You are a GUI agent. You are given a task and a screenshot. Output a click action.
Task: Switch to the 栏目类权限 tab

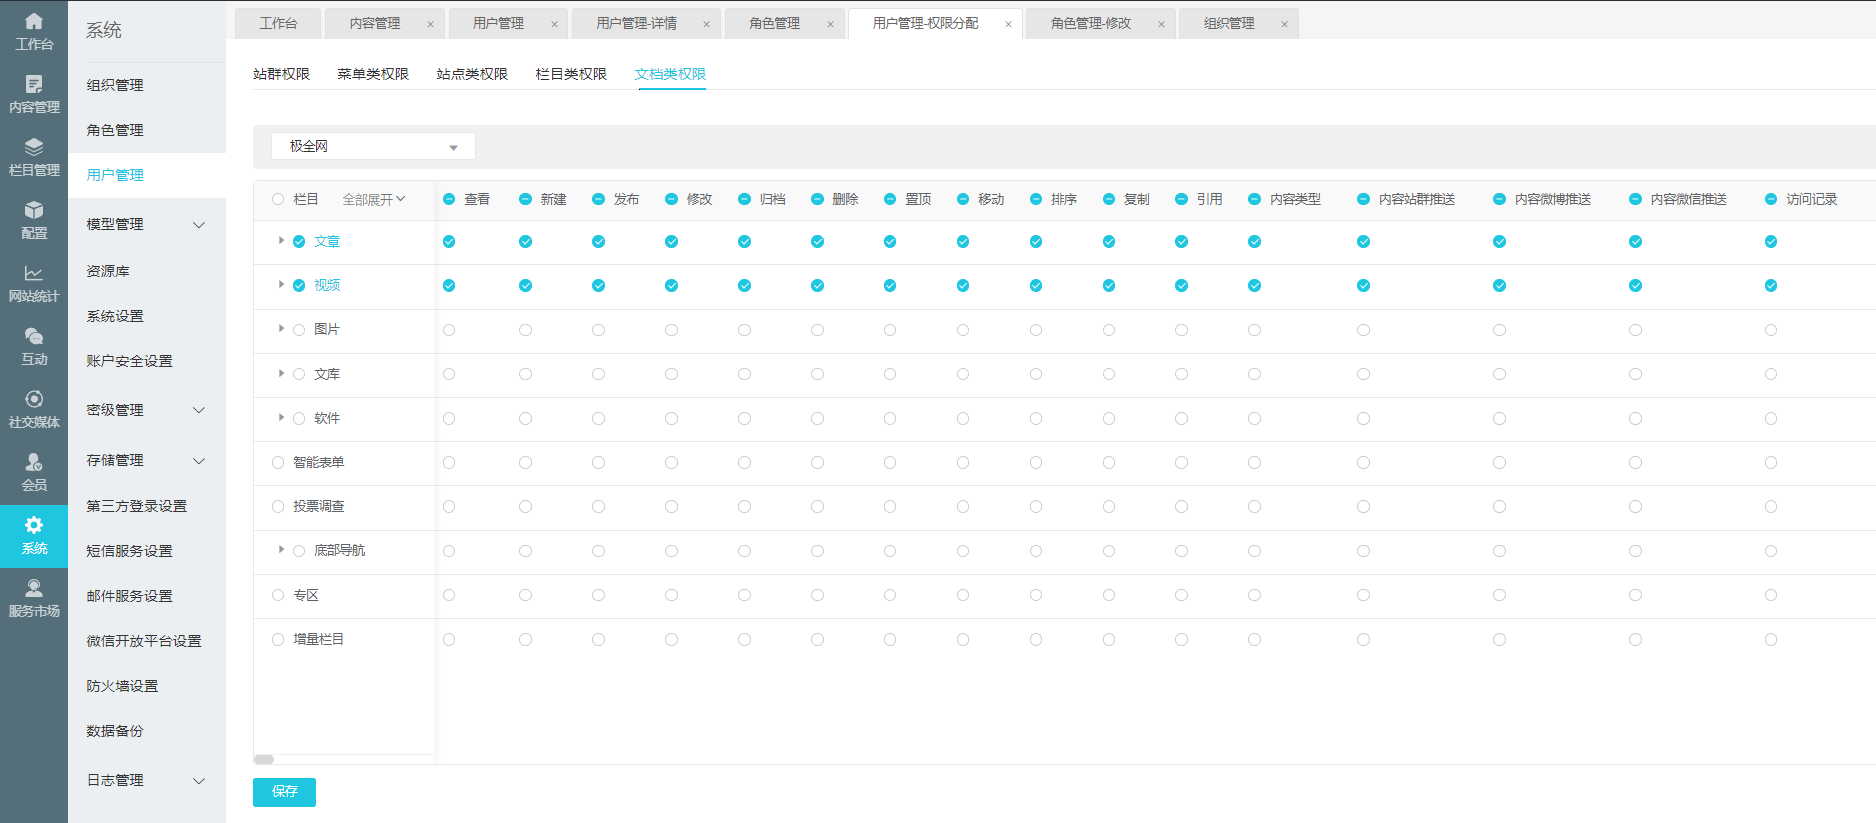point(571,74)
